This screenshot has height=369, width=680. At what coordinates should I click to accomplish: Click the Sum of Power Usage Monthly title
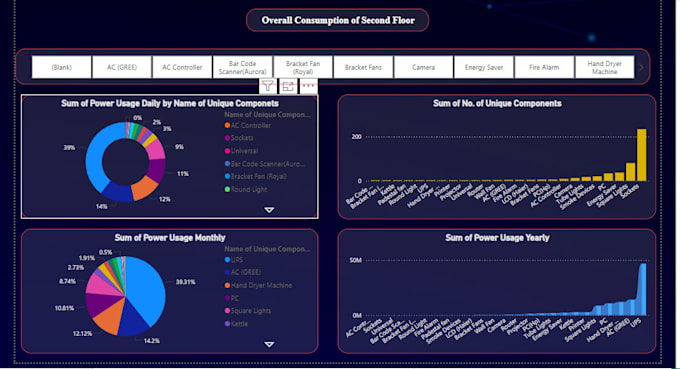tap(170, 238)
